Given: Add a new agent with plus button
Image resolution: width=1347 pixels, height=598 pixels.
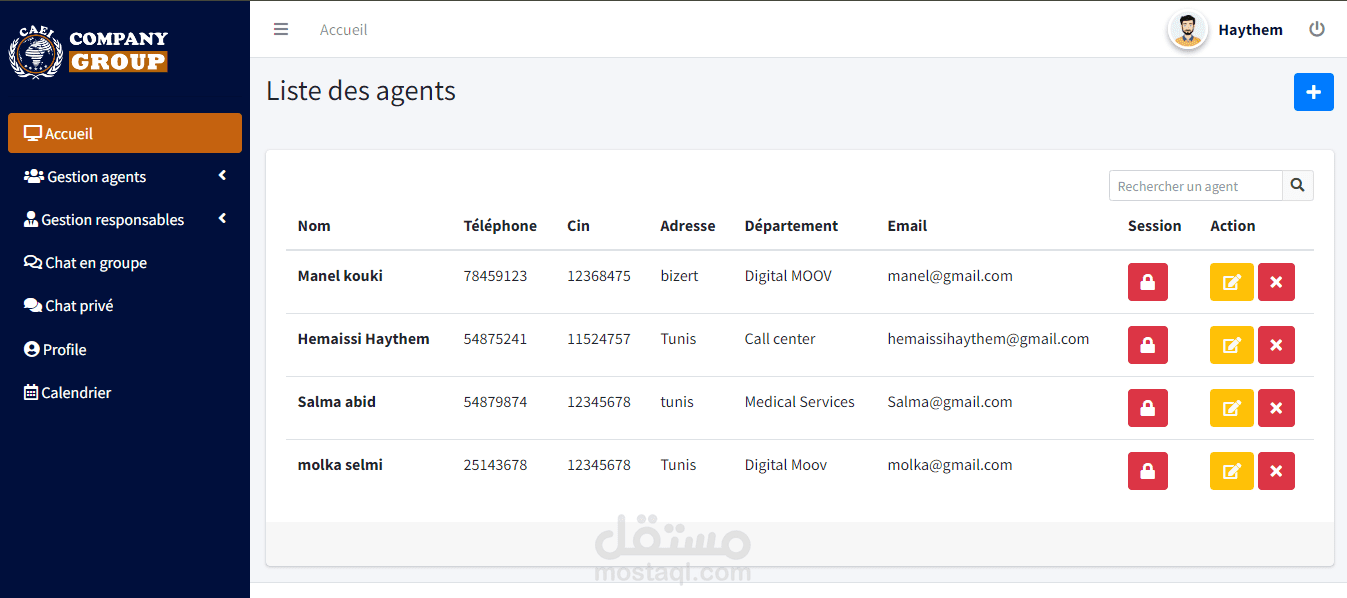Looking at the screenshot, I should pyautogui.click(x=1314, y=92).
